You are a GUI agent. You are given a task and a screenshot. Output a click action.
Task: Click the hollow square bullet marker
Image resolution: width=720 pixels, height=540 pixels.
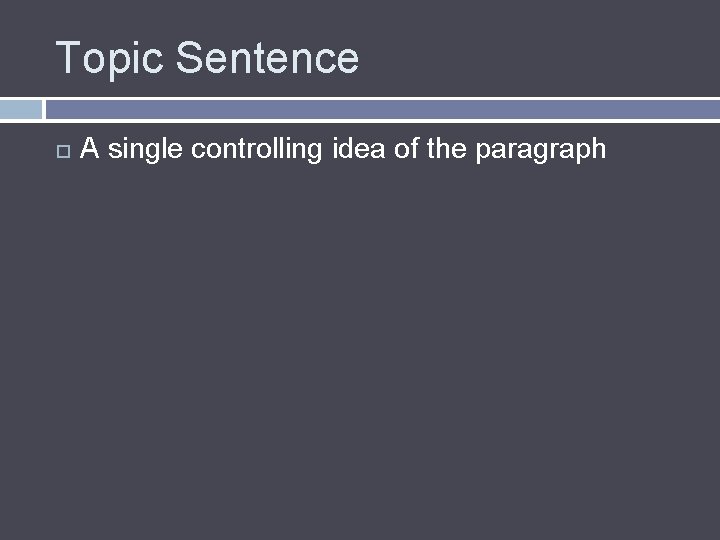63,151
